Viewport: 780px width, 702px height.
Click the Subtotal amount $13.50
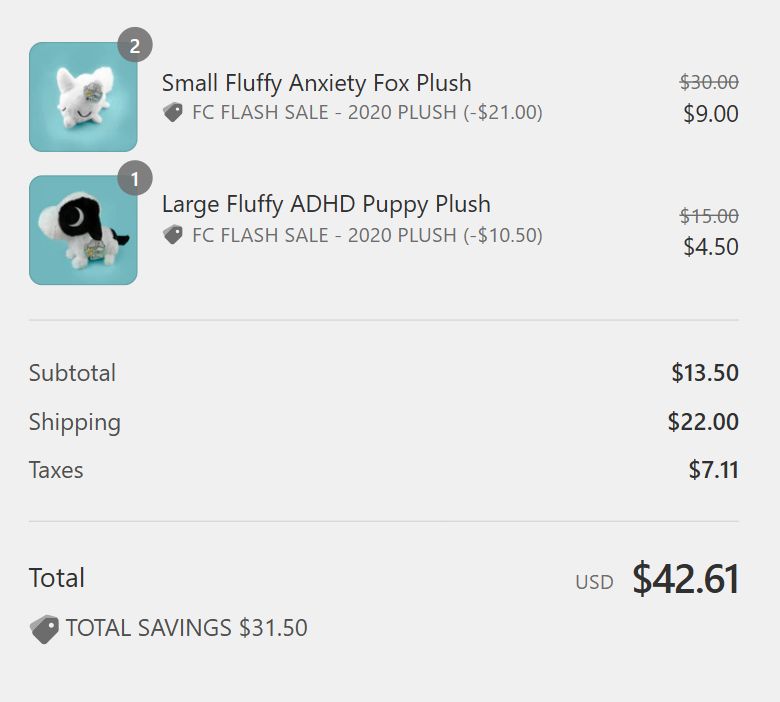tap(705, 373)
